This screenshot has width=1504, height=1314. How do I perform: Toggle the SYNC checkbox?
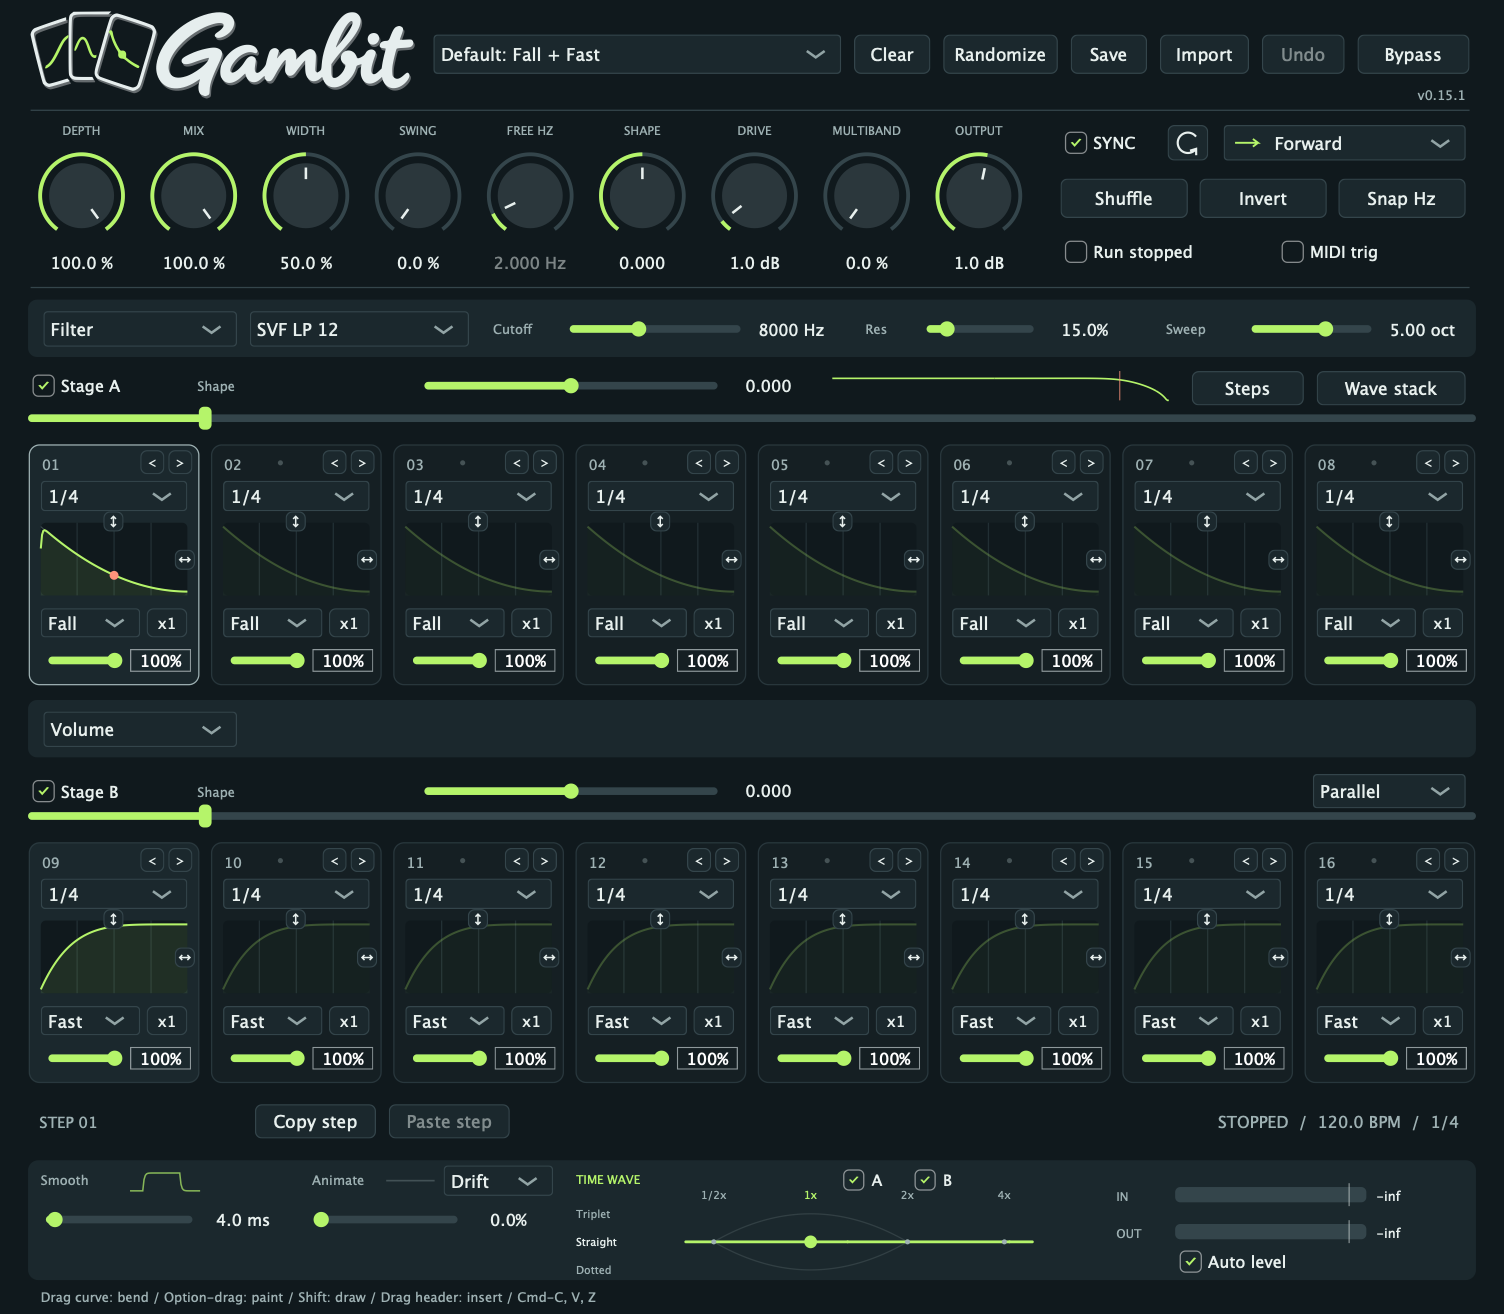[x=1075, y=143]
